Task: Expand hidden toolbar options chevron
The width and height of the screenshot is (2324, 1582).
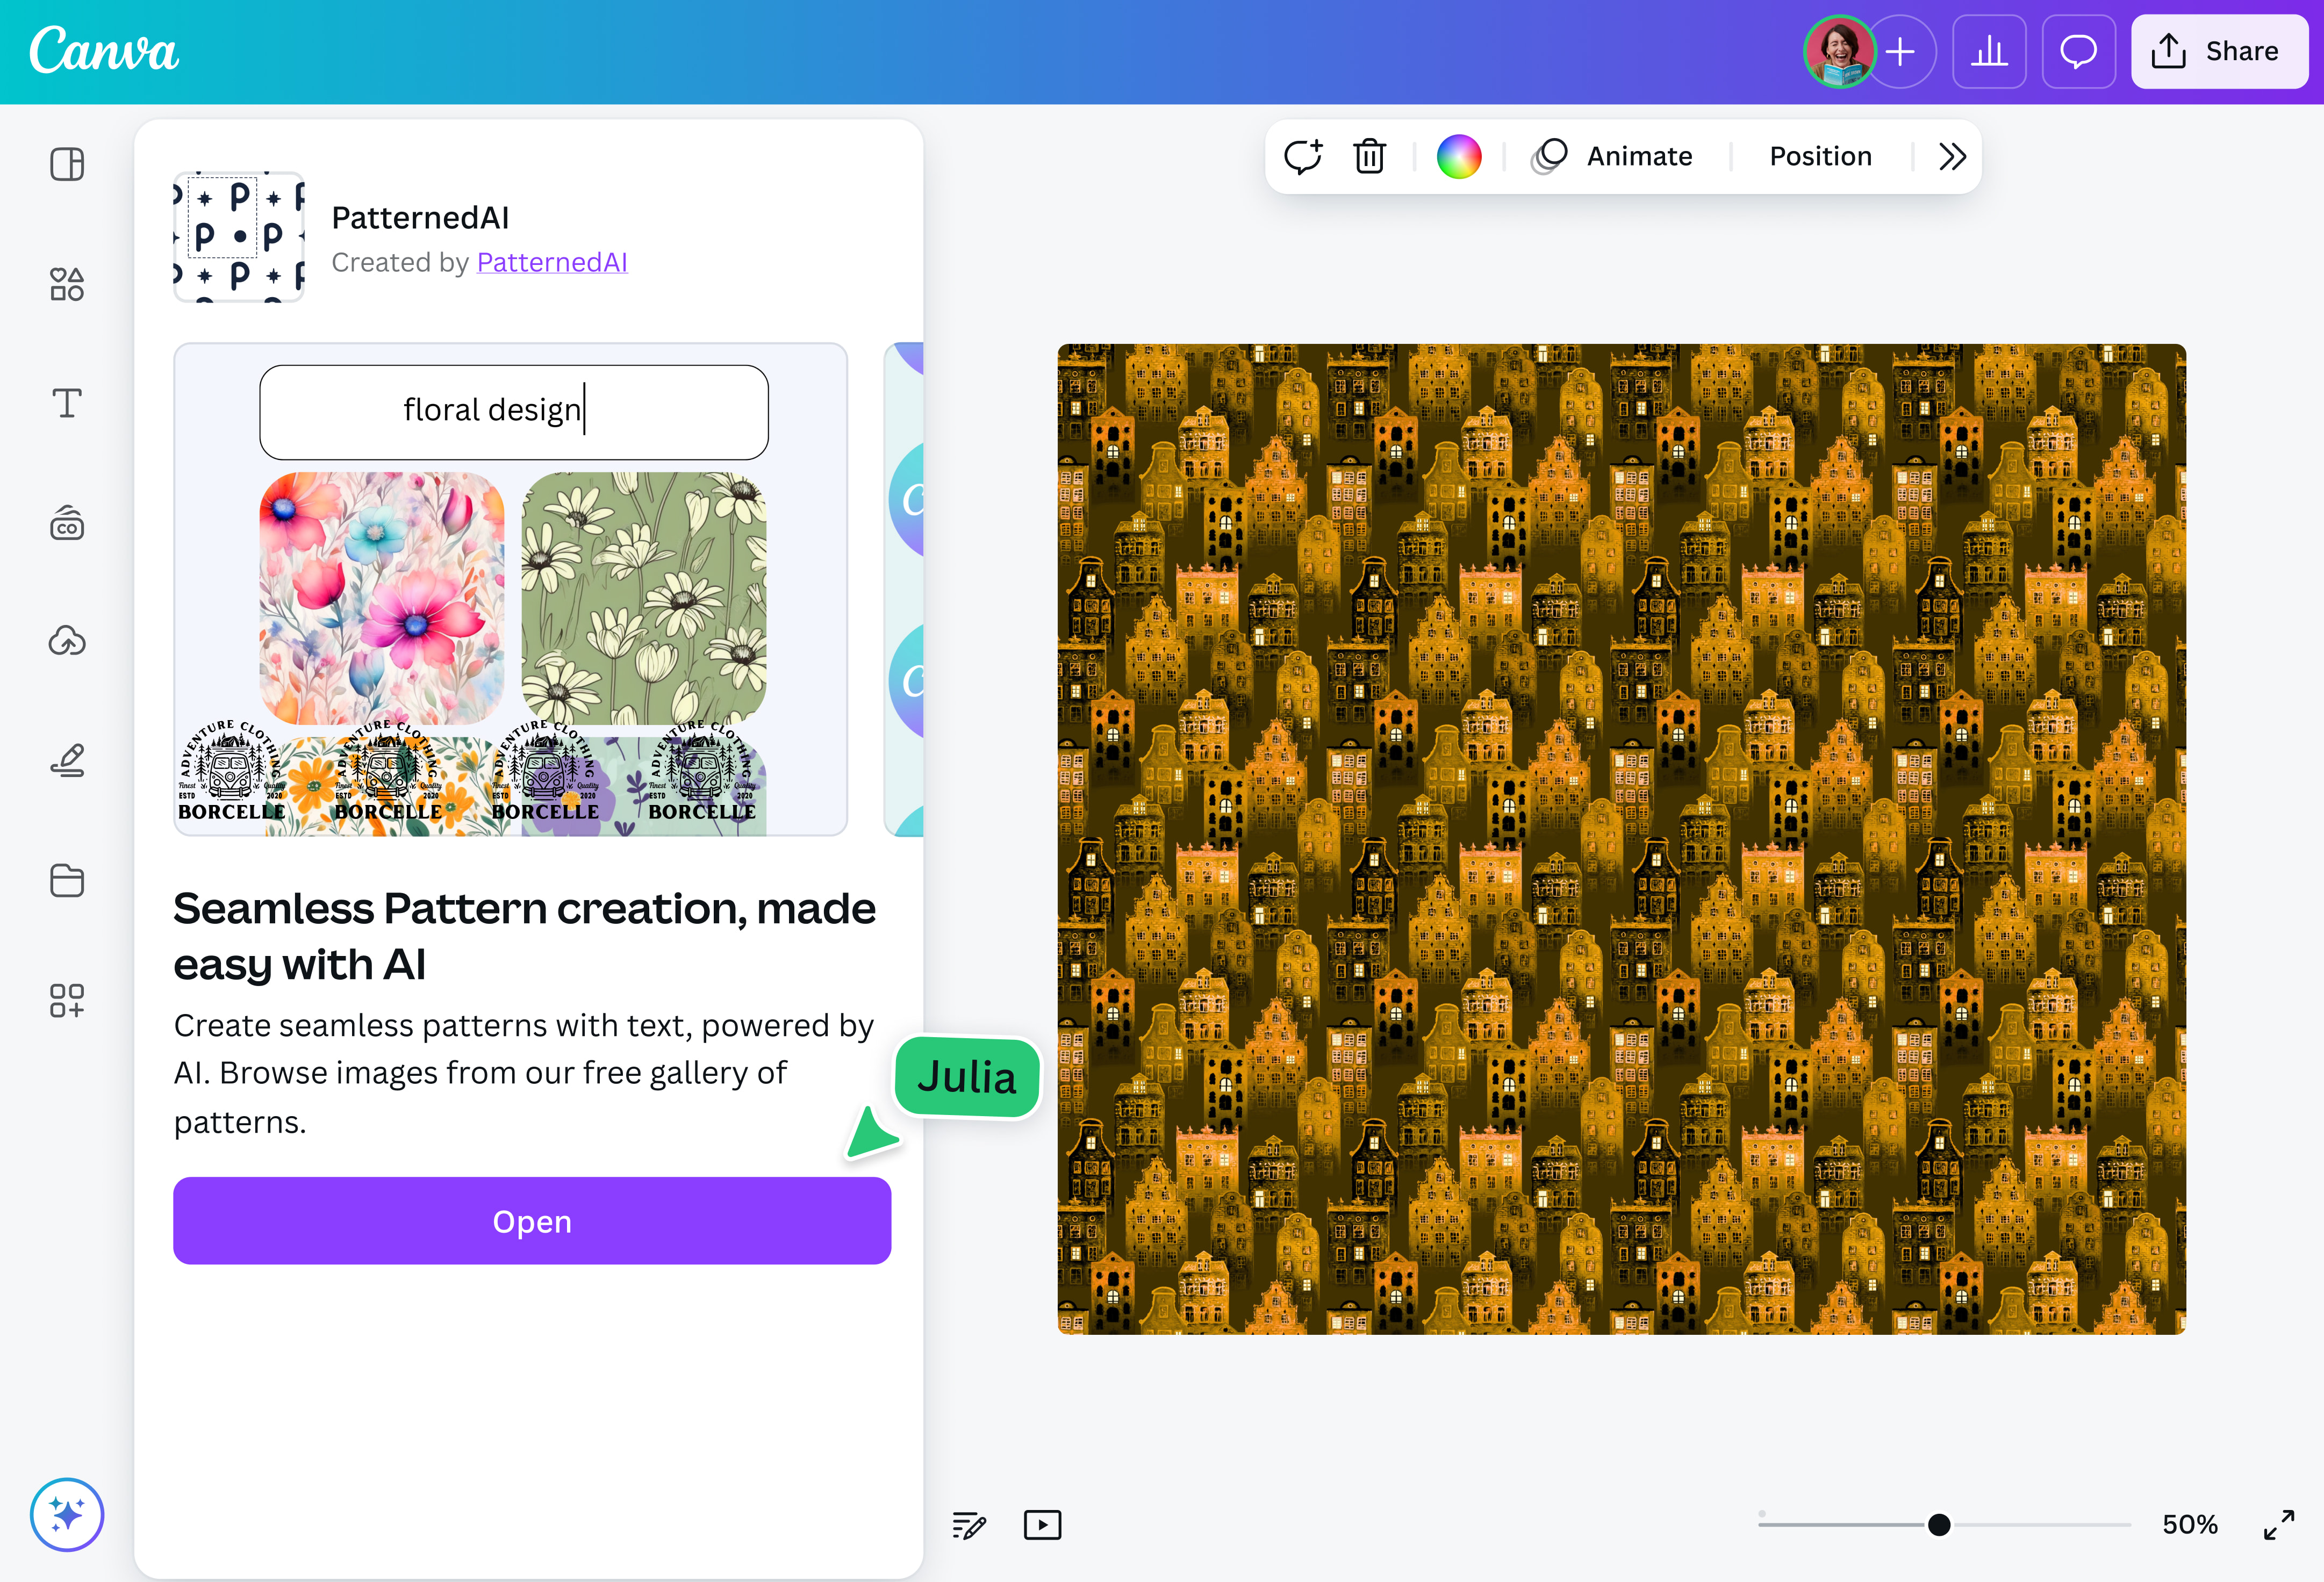Action: (x=1950, y=156)
